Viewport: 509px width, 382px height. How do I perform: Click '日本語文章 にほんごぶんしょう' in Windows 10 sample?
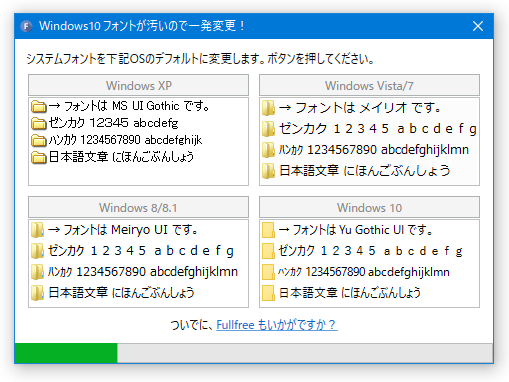pyautogui.click(x=349, y=293)
